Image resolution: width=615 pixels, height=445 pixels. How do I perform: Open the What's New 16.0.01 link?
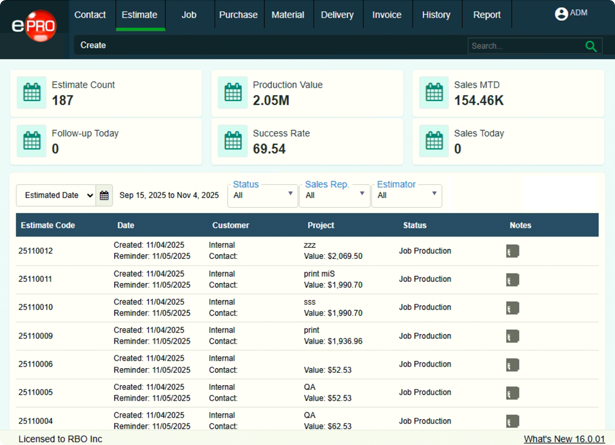pos(565,438)
